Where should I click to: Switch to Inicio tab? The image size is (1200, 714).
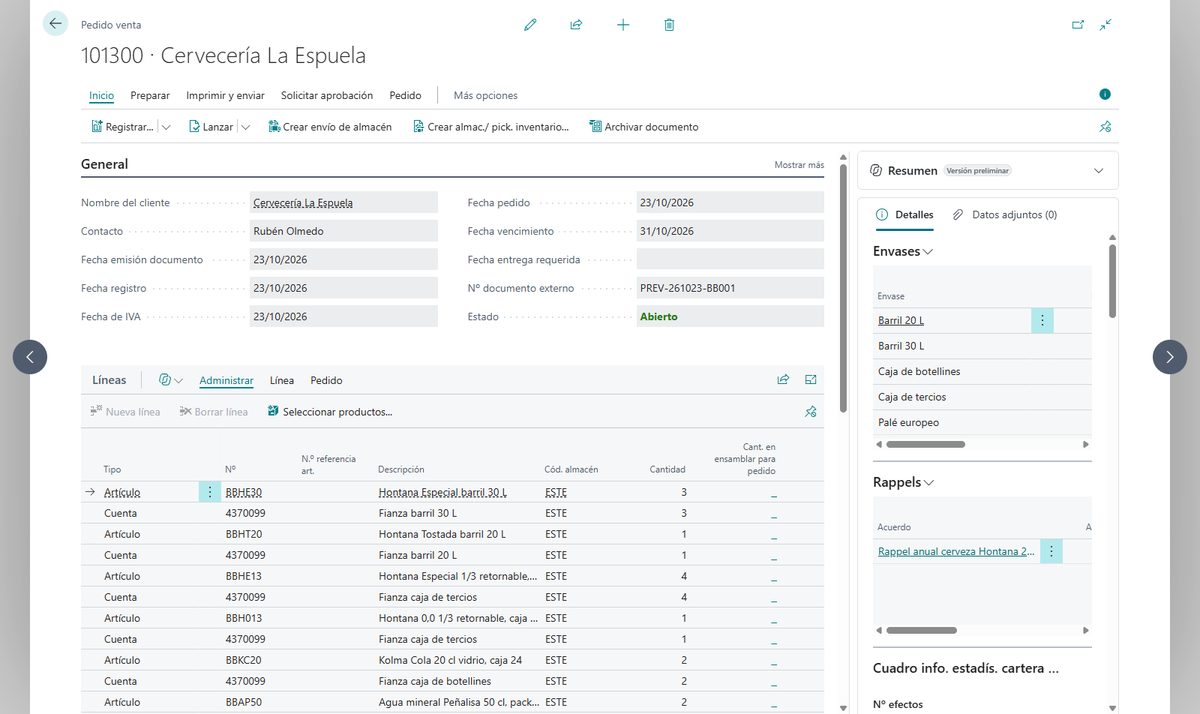point(101,95)
